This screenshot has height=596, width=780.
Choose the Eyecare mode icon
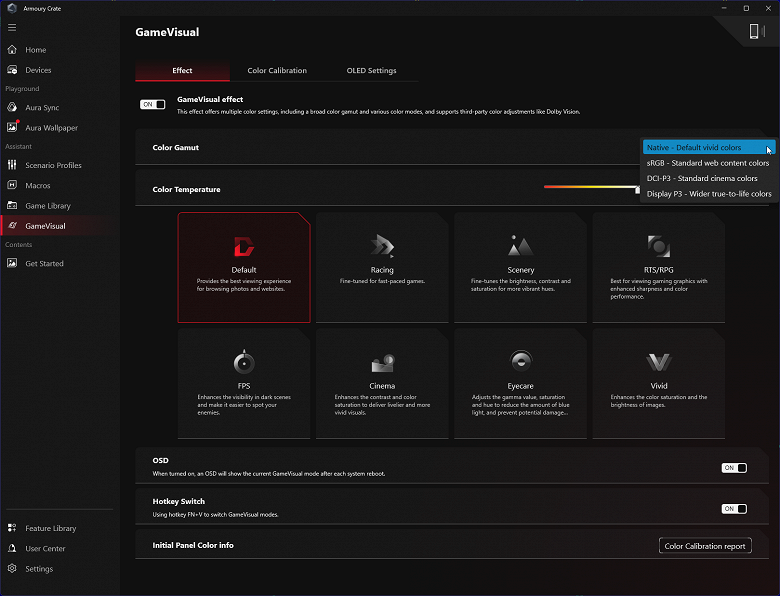(x=520, y=362)
